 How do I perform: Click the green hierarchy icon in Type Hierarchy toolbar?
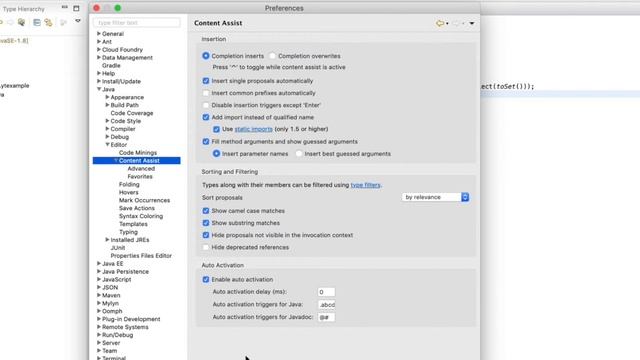click(21, 22)
